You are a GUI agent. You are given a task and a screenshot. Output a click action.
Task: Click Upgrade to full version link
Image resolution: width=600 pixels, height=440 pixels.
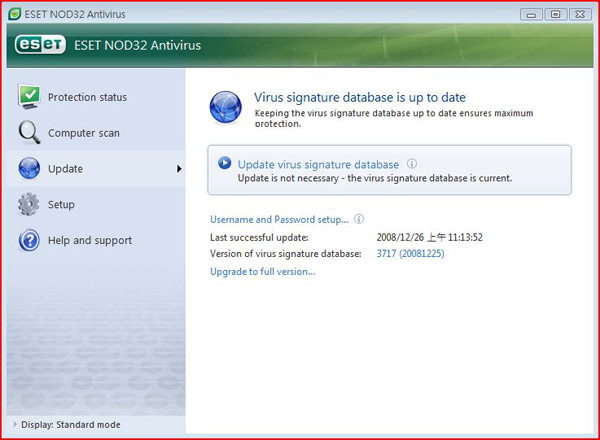pyautogui.click(x=262, y=272)
